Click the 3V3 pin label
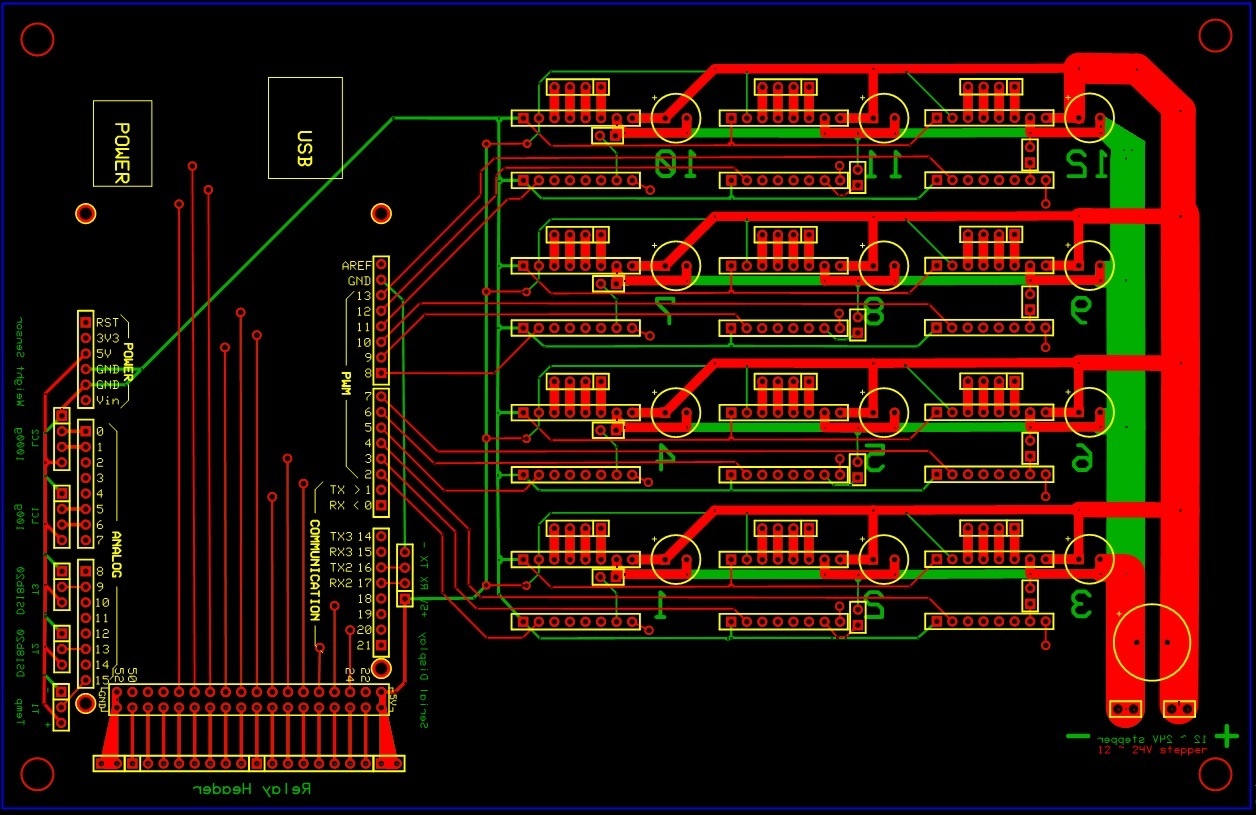The image size is (1256, 815). 107,338
